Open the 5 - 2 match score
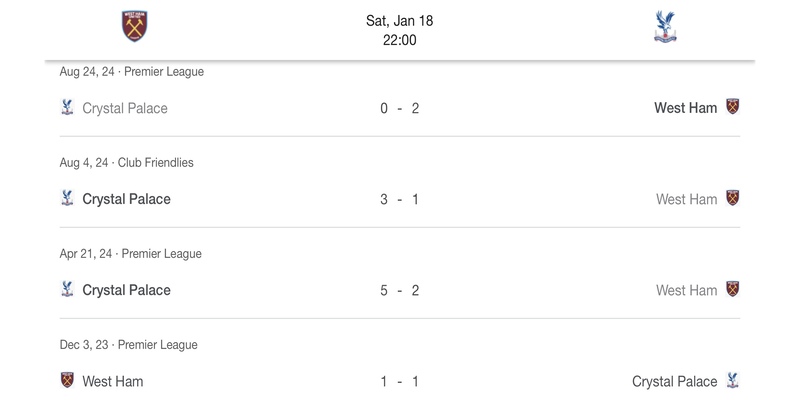The height and width of the screenshot is (400, 800). 399,290
